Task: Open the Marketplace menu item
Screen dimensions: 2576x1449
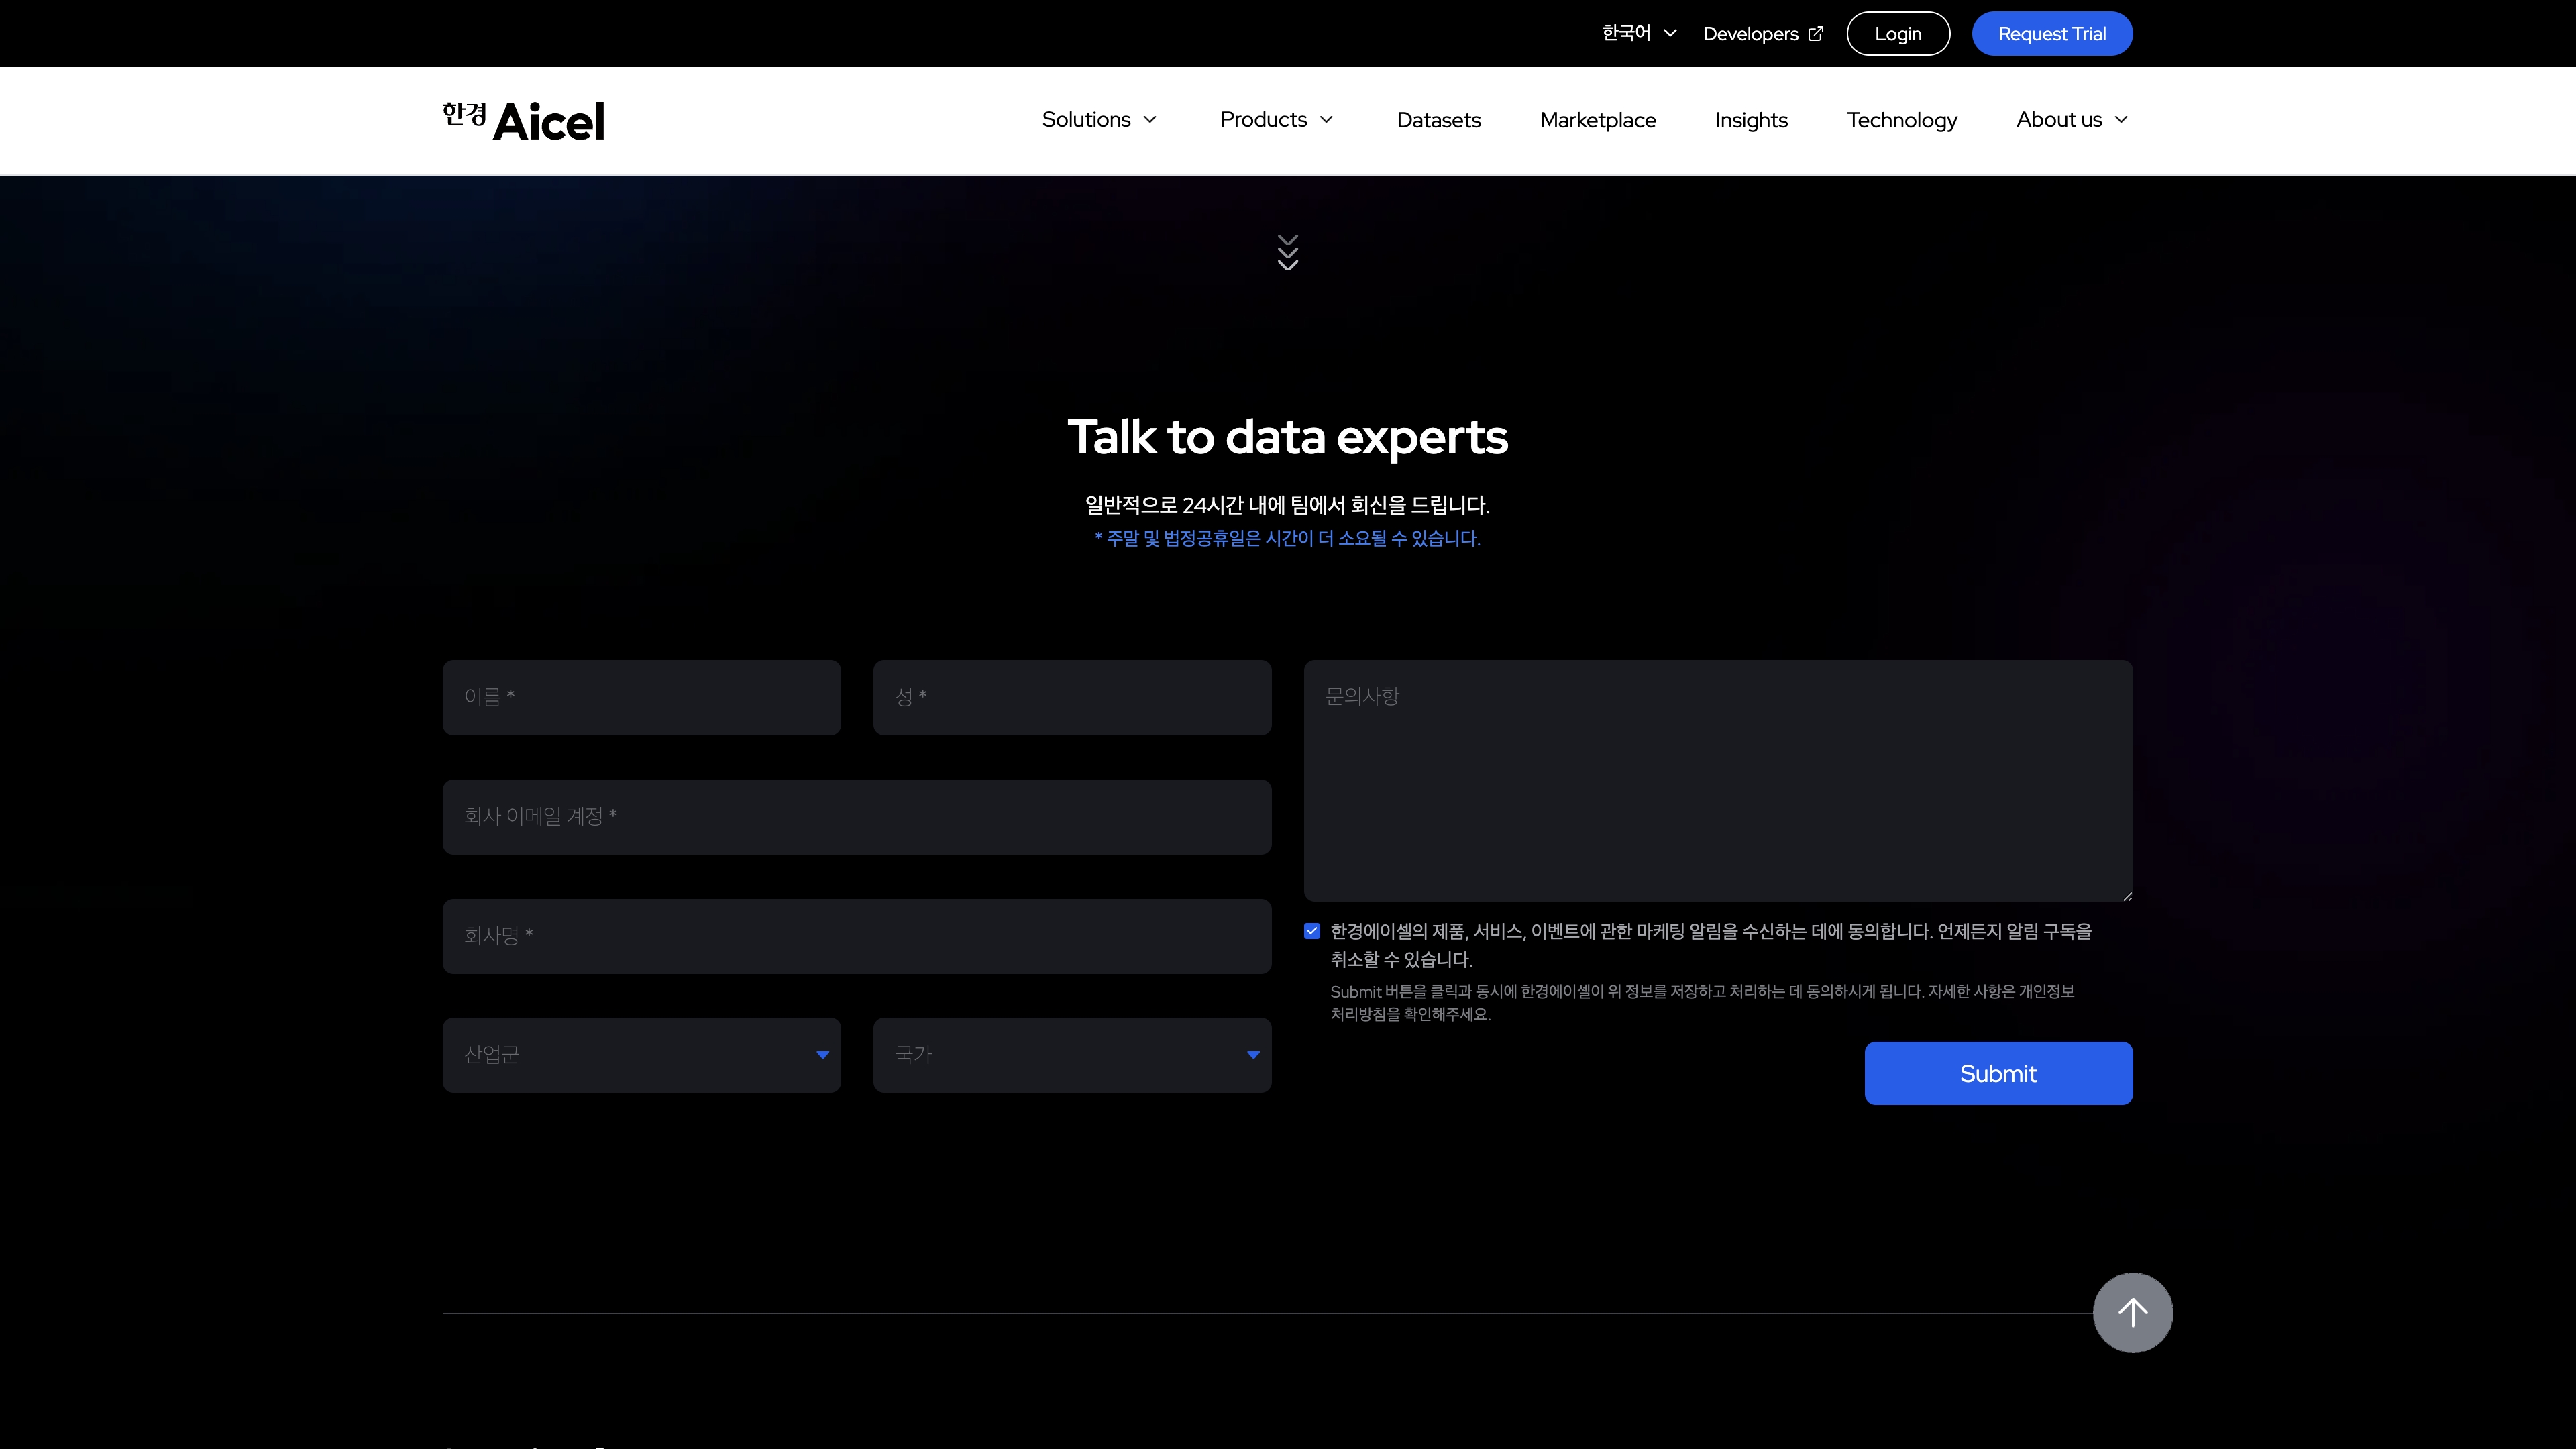Action: [x=1597, y=120]
